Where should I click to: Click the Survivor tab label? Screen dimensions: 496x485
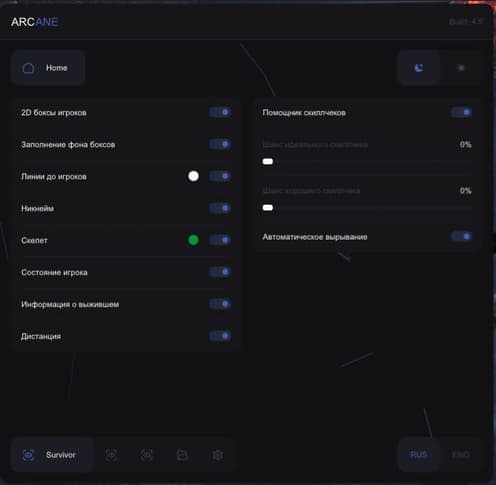[61, 455]
